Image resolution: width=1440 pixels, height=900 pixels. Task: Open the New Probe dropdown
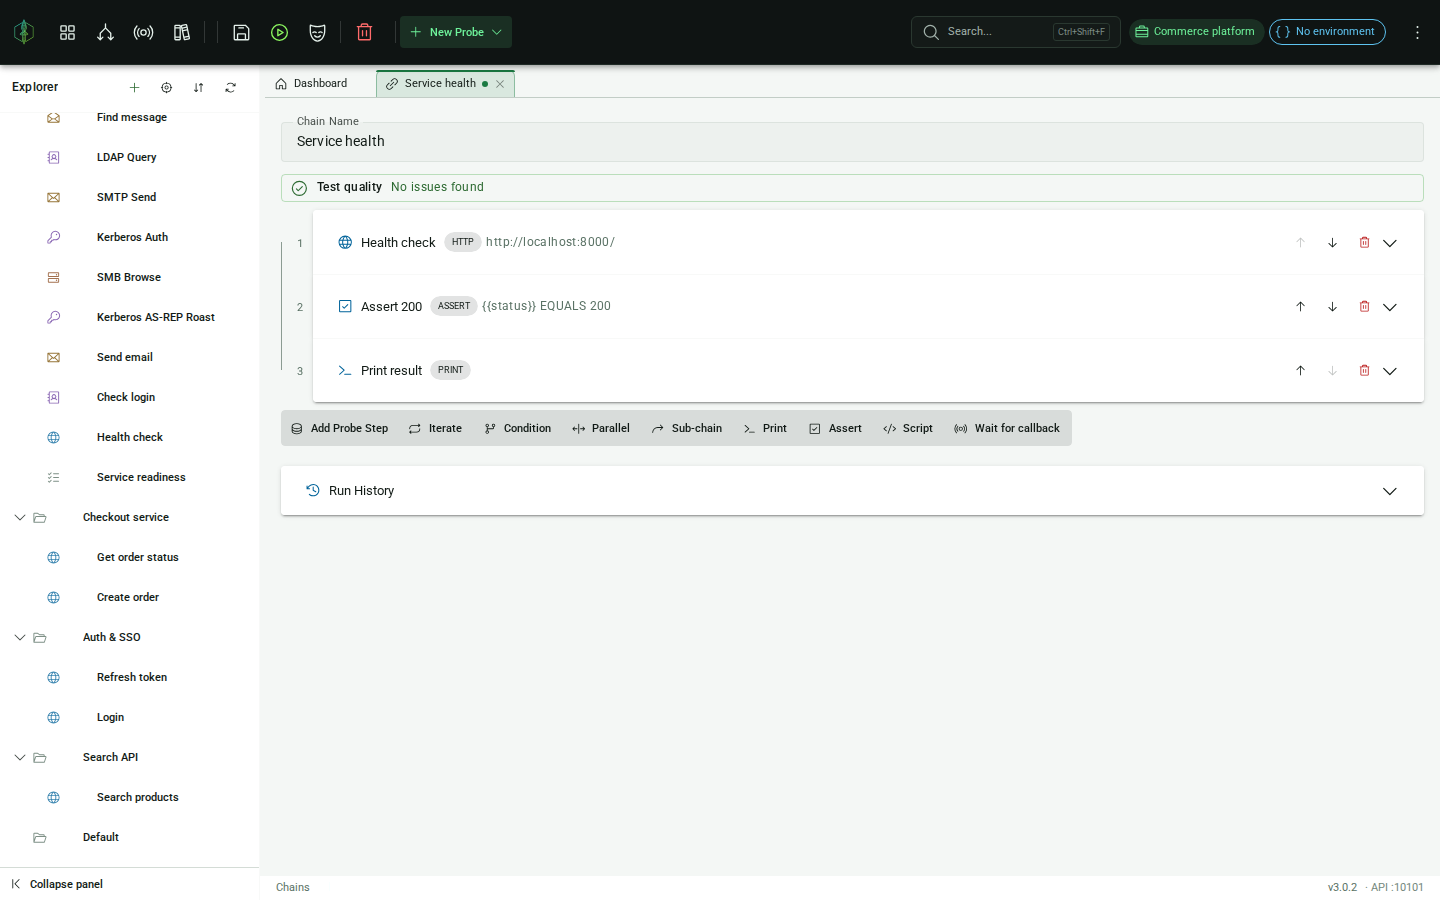click(456, 32)
